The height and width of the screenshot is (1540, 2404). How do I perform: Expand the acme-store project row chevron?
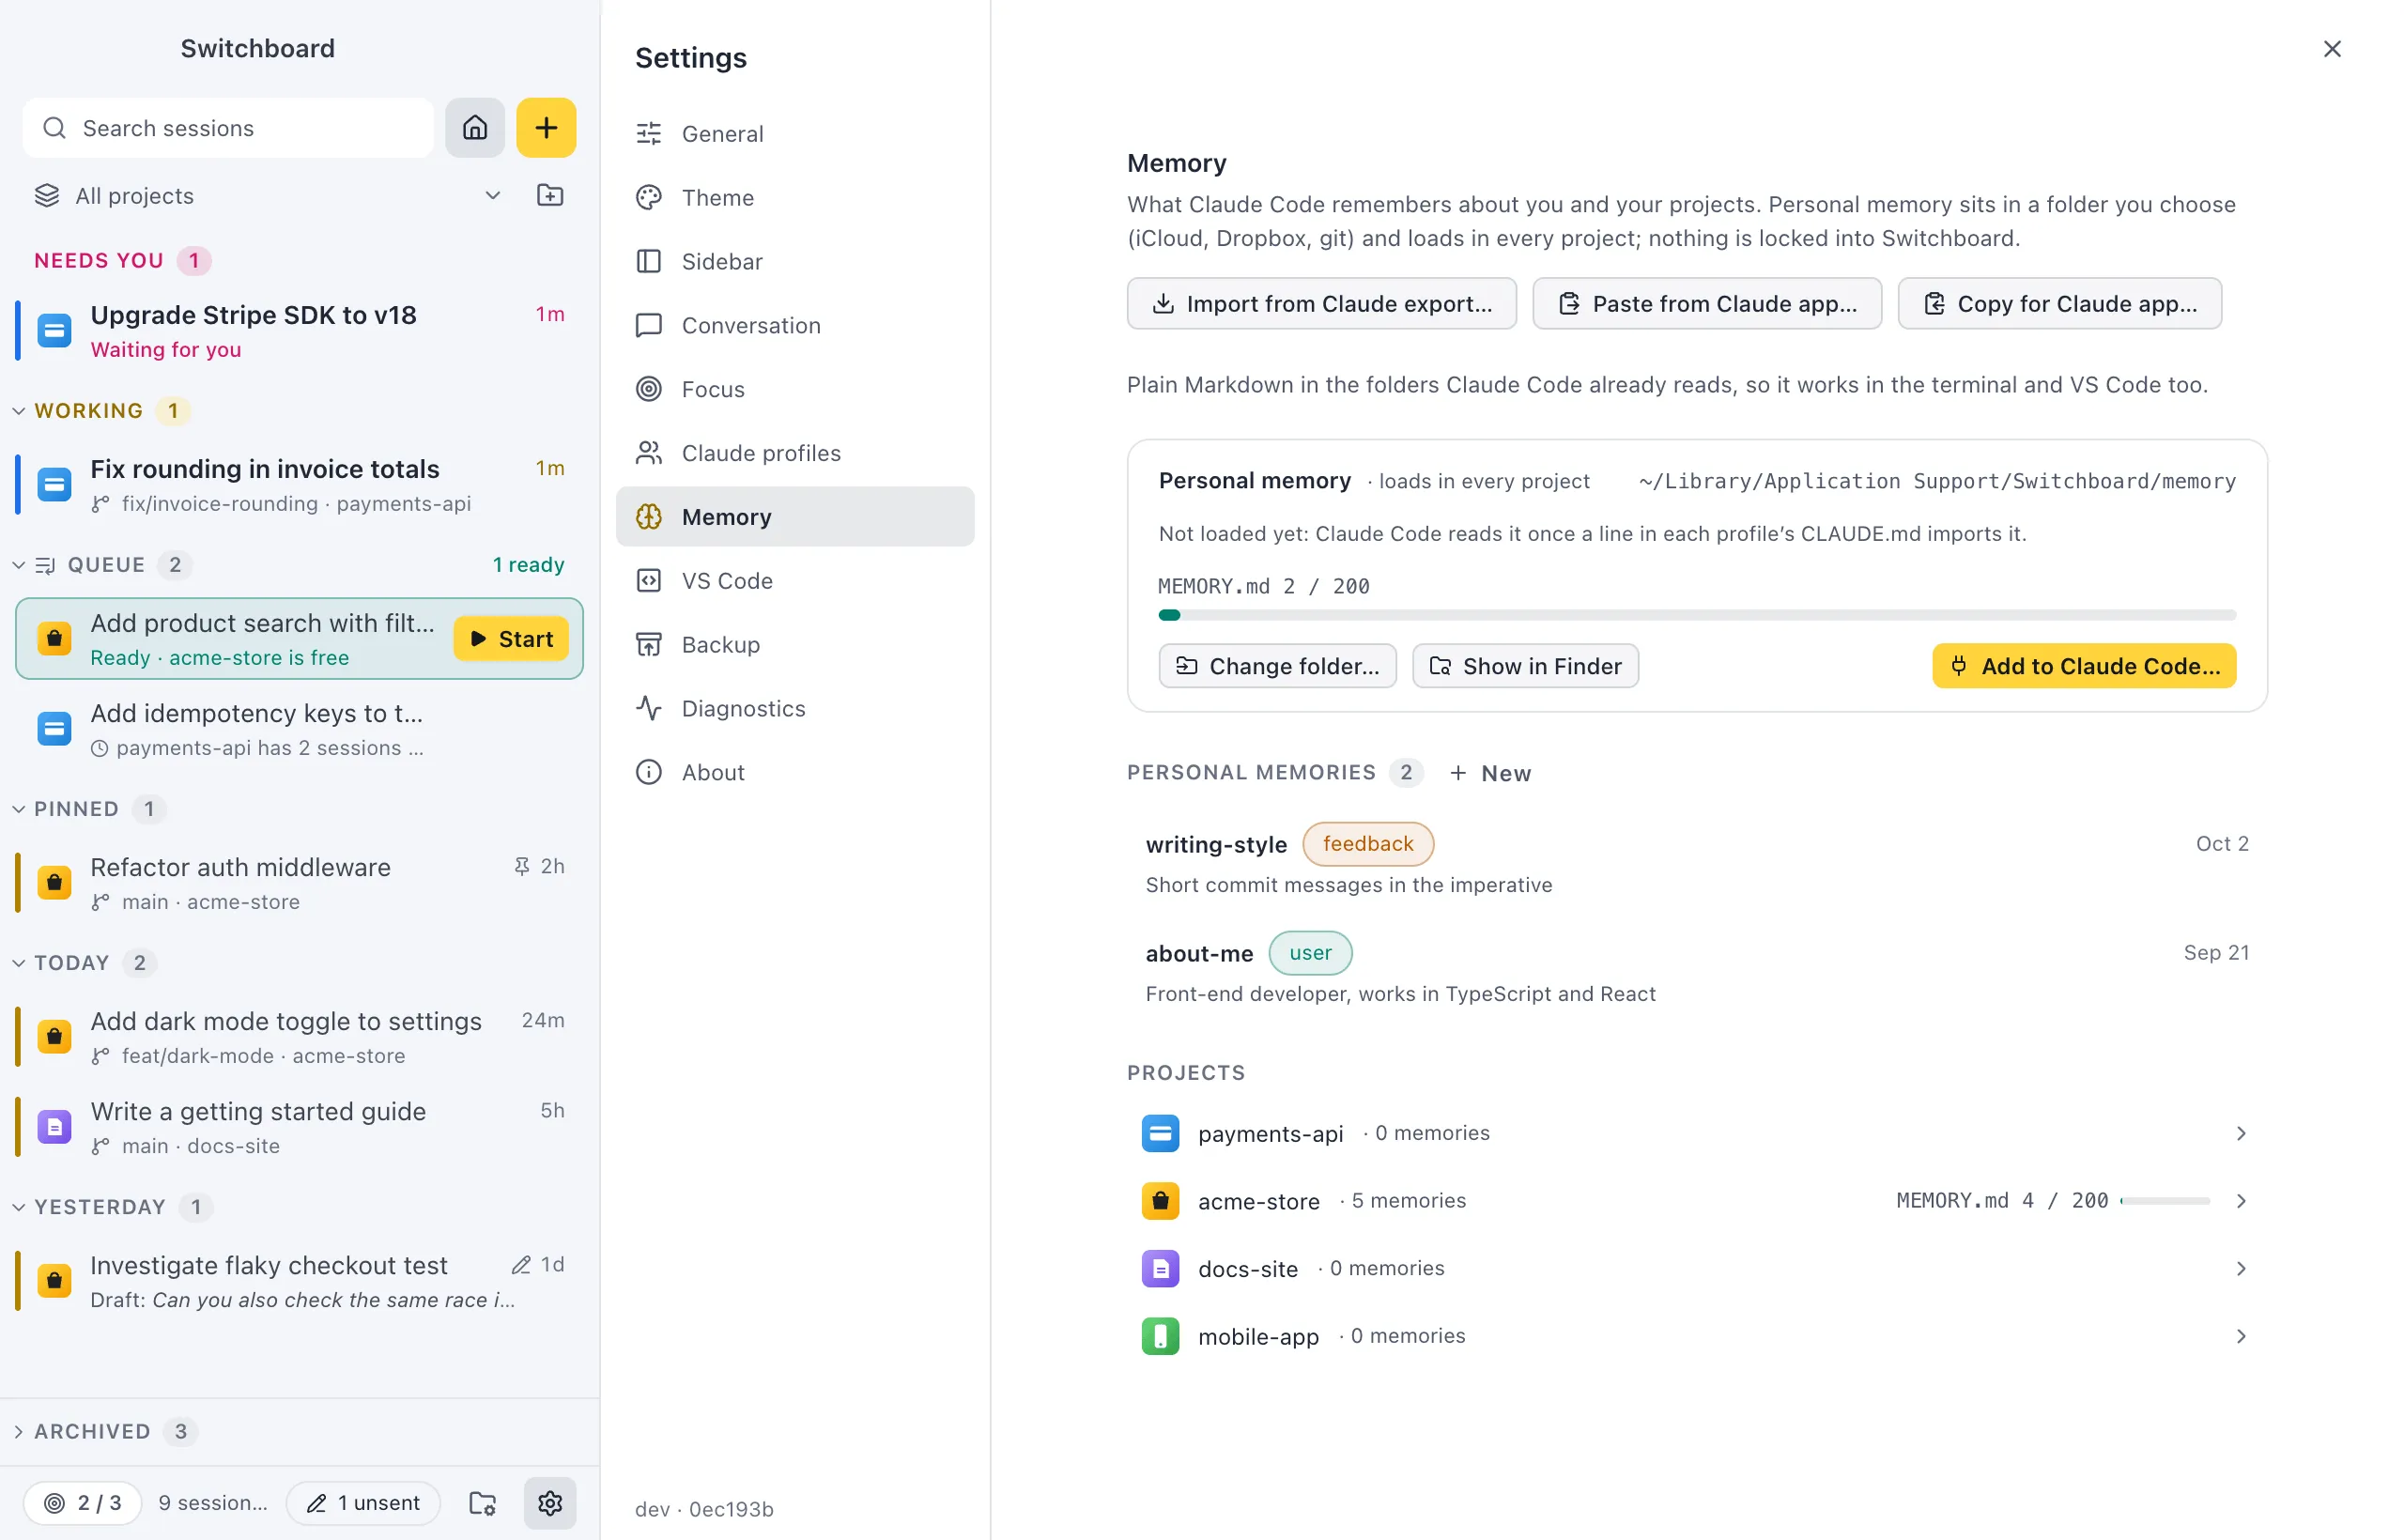pos(2241,1201)
